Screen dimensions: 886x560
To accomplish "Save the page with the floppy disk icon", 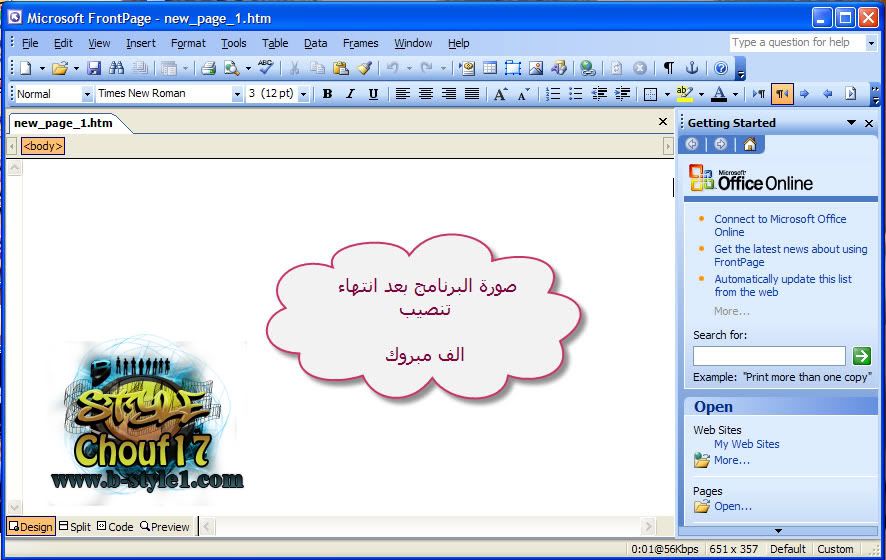I will (94, 68).
